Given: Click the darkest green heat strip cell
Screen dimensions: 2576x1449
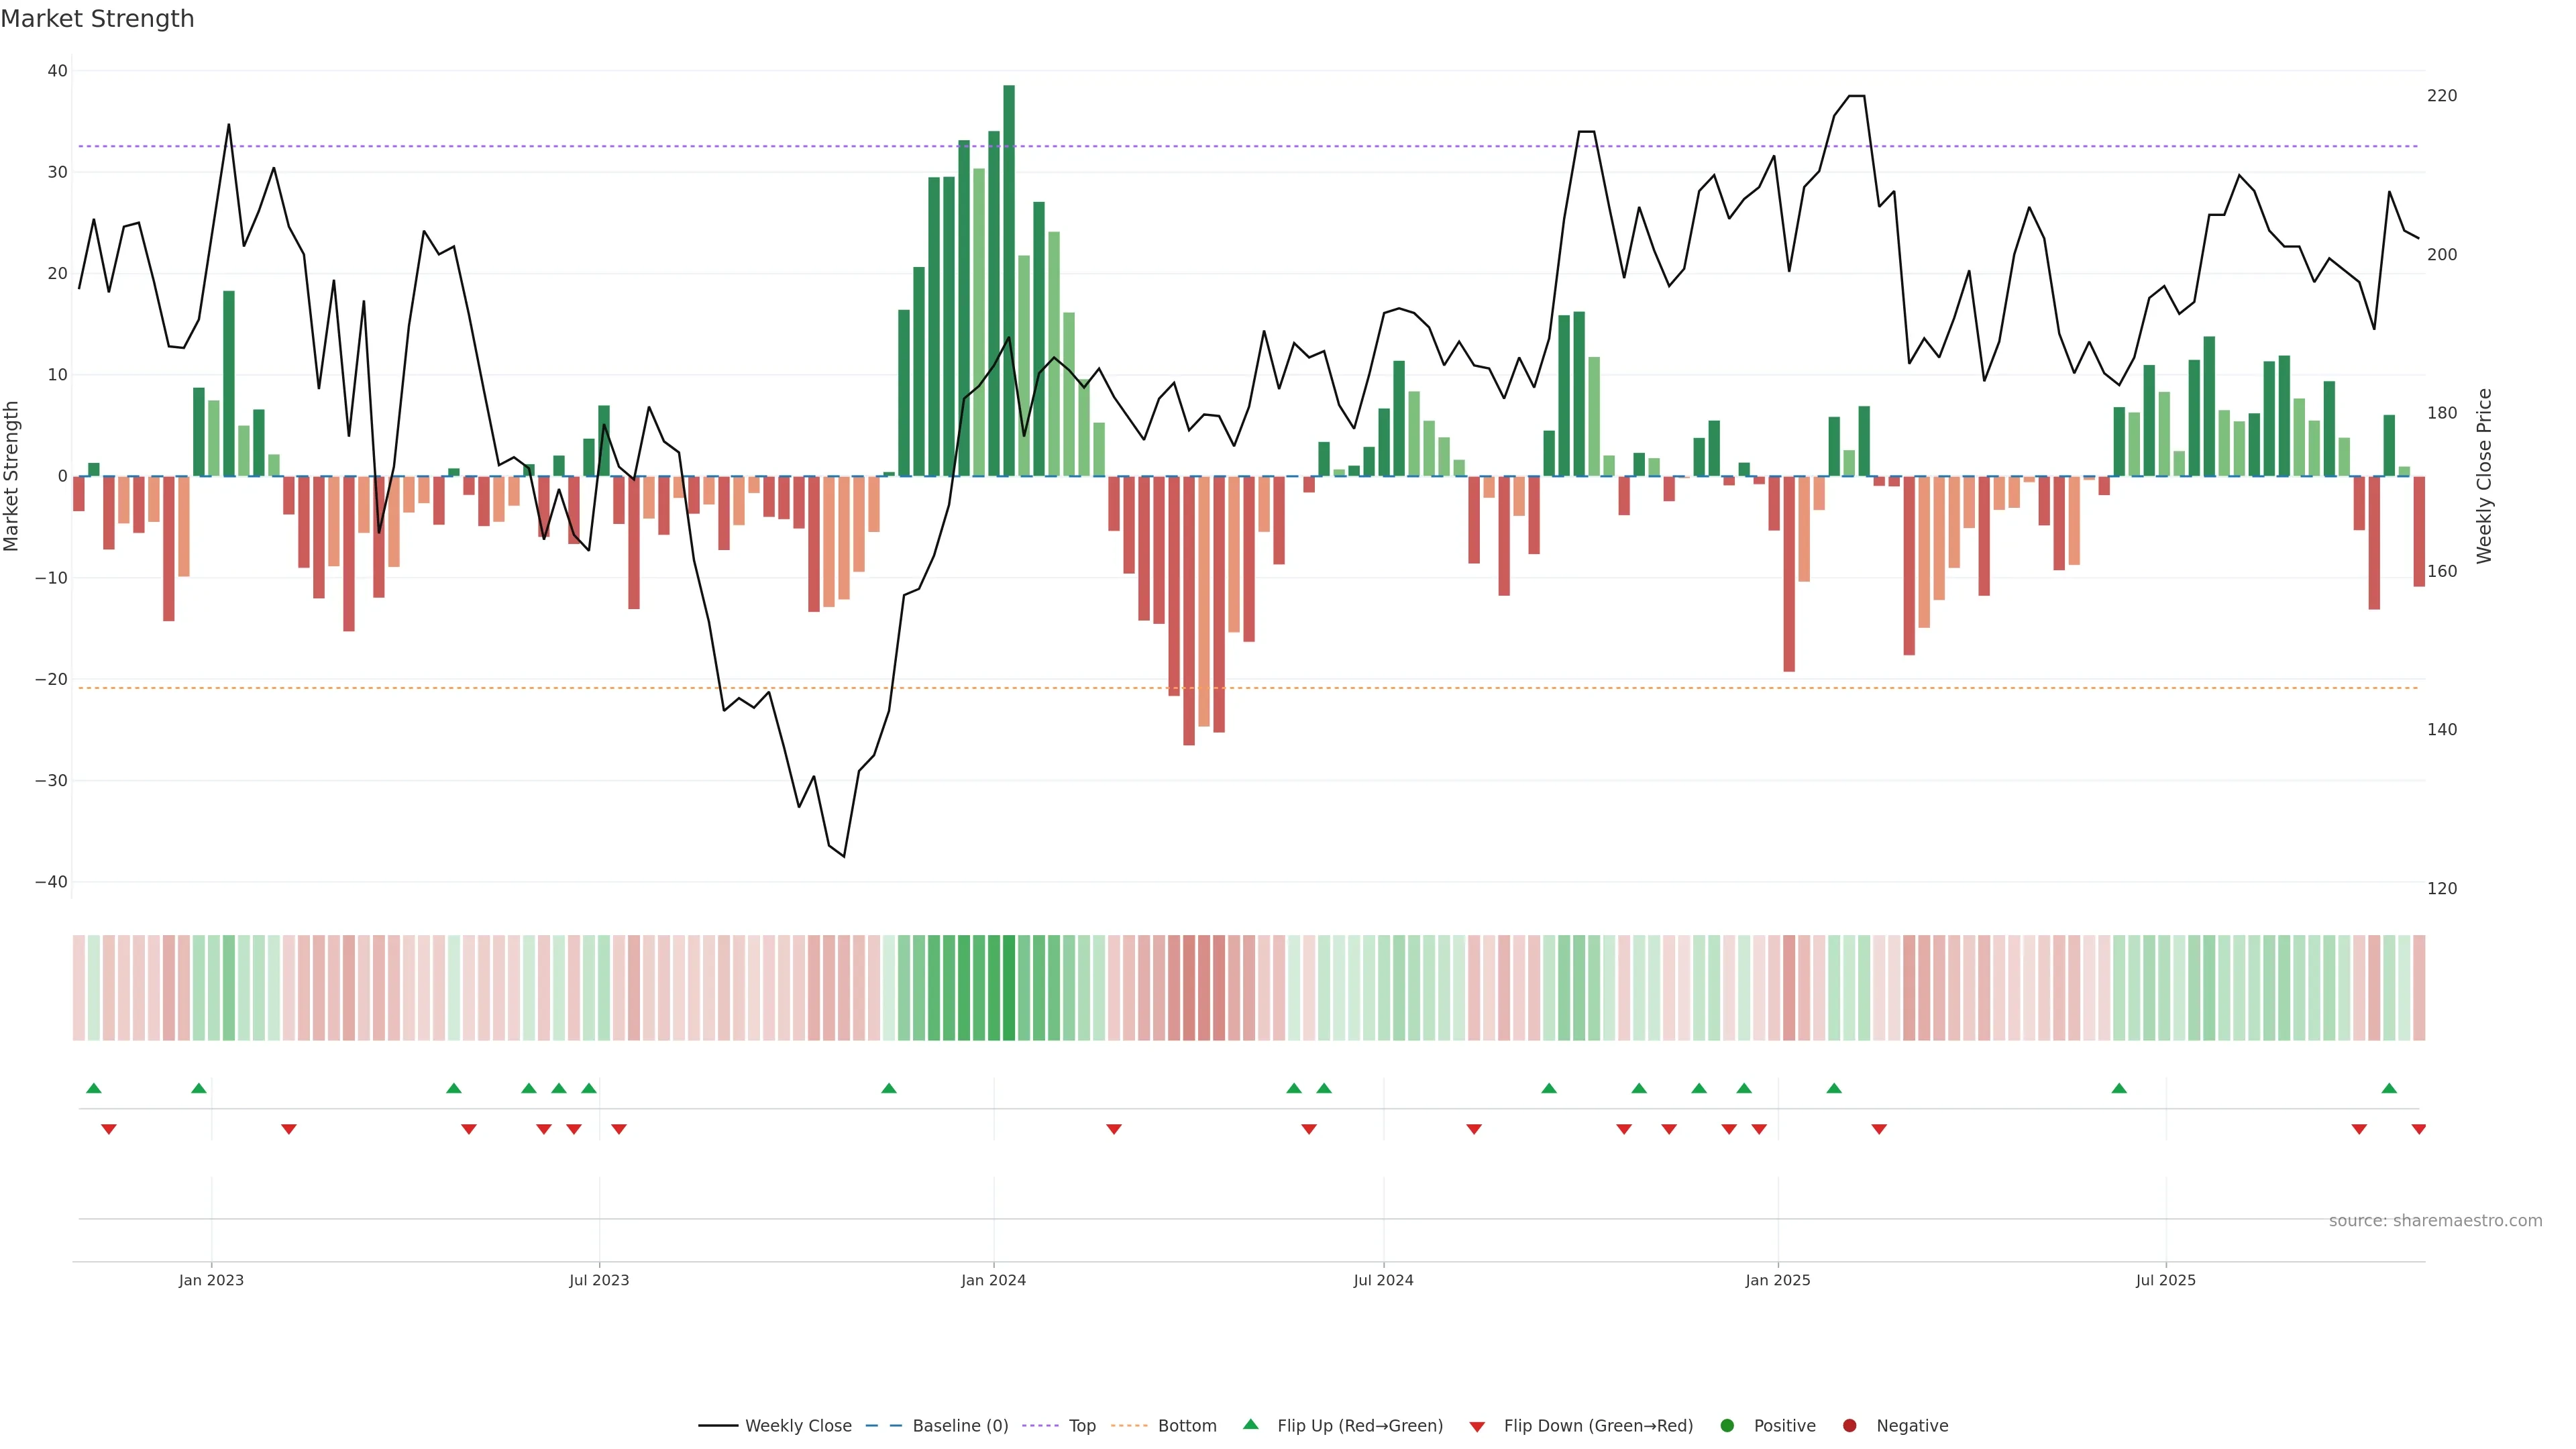Looking at the screenshot, I should tap(1009, 987).
